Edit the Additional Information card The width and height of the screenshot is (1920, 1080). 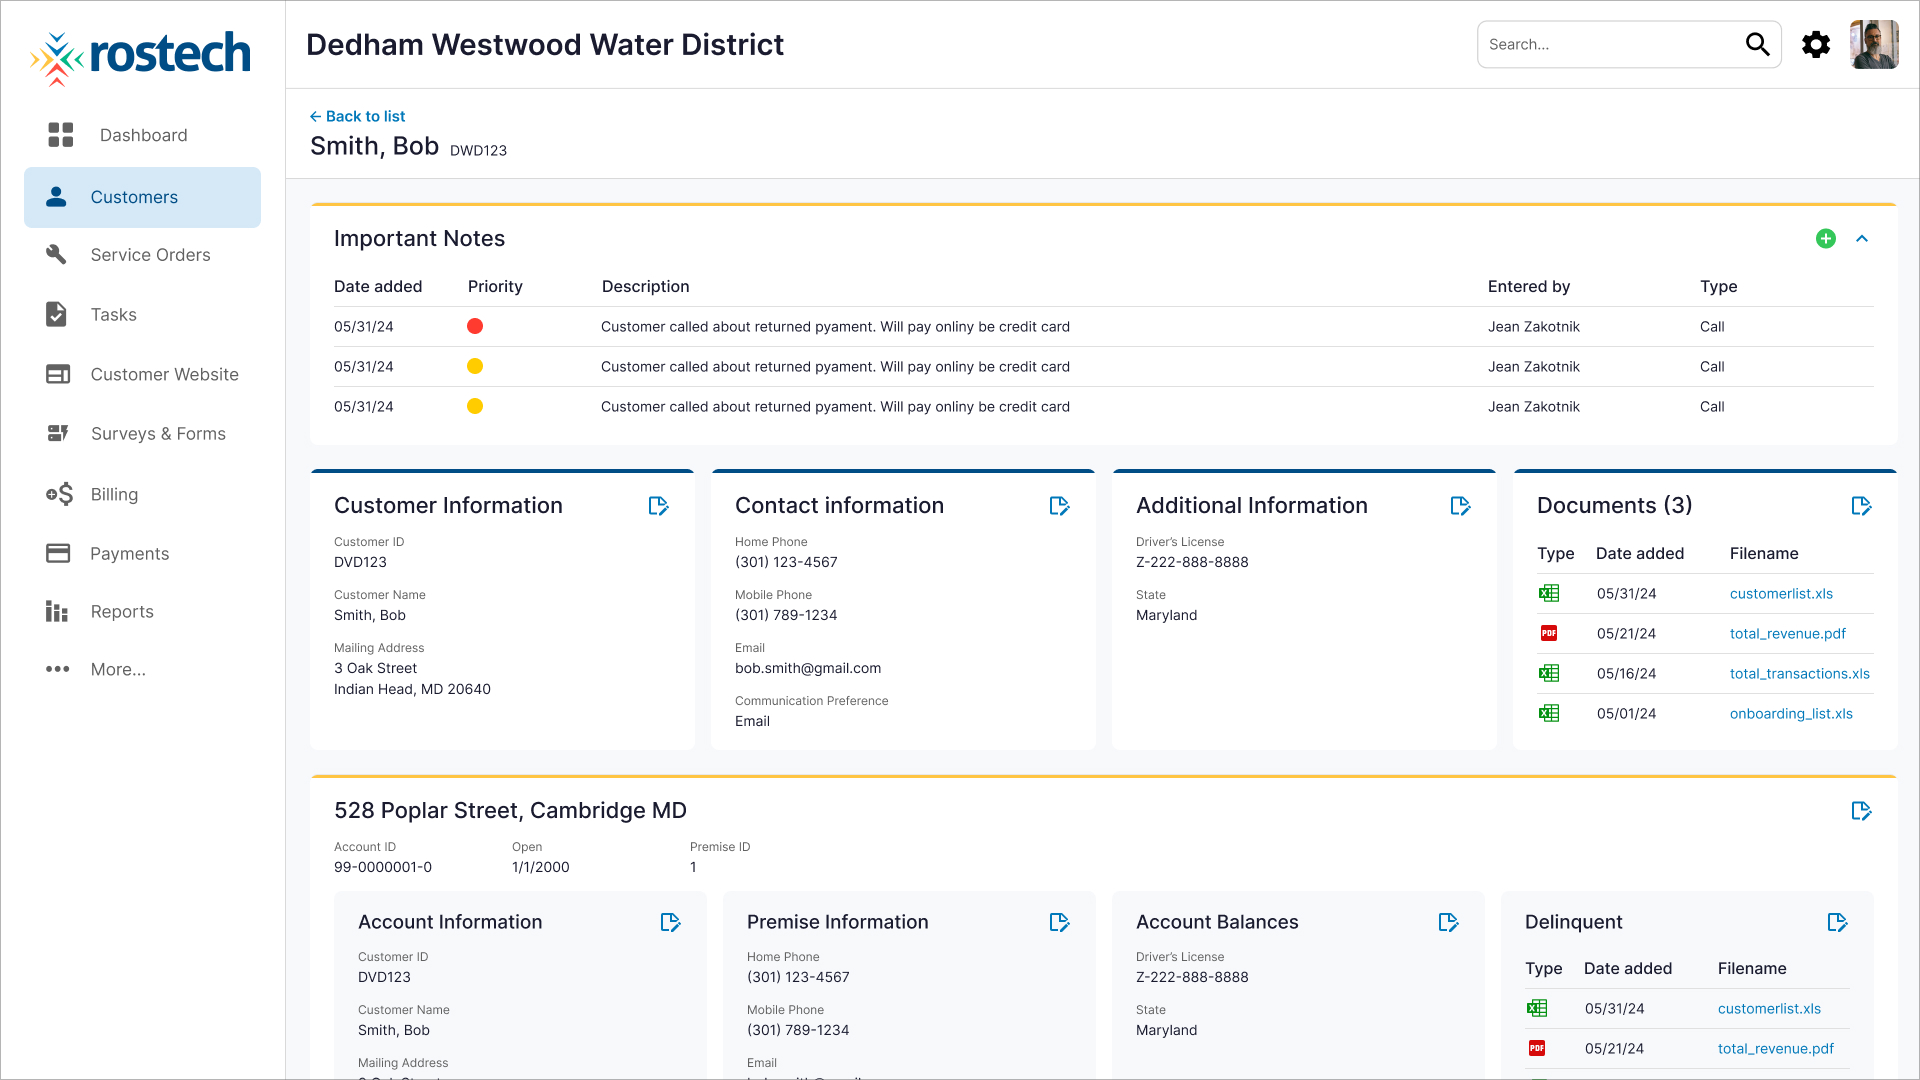coord(1460,506)
